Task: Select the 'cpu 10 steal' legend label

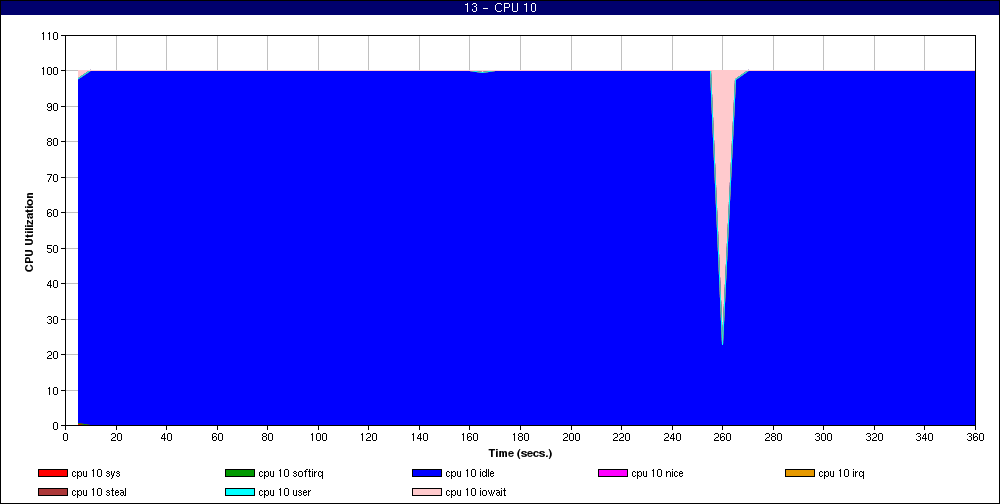Action: [99, 493]
